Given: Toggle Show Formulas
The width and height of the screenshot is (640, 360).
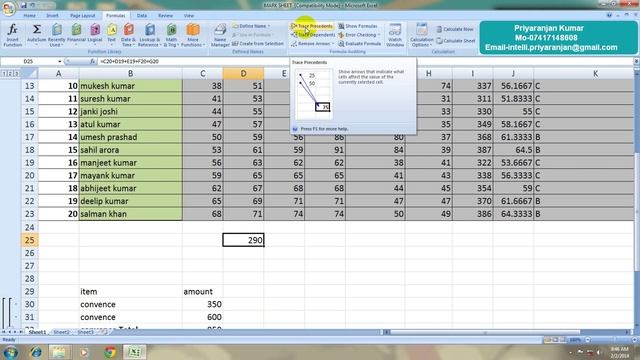Looking at the screenshot, I should pos(358,26).
